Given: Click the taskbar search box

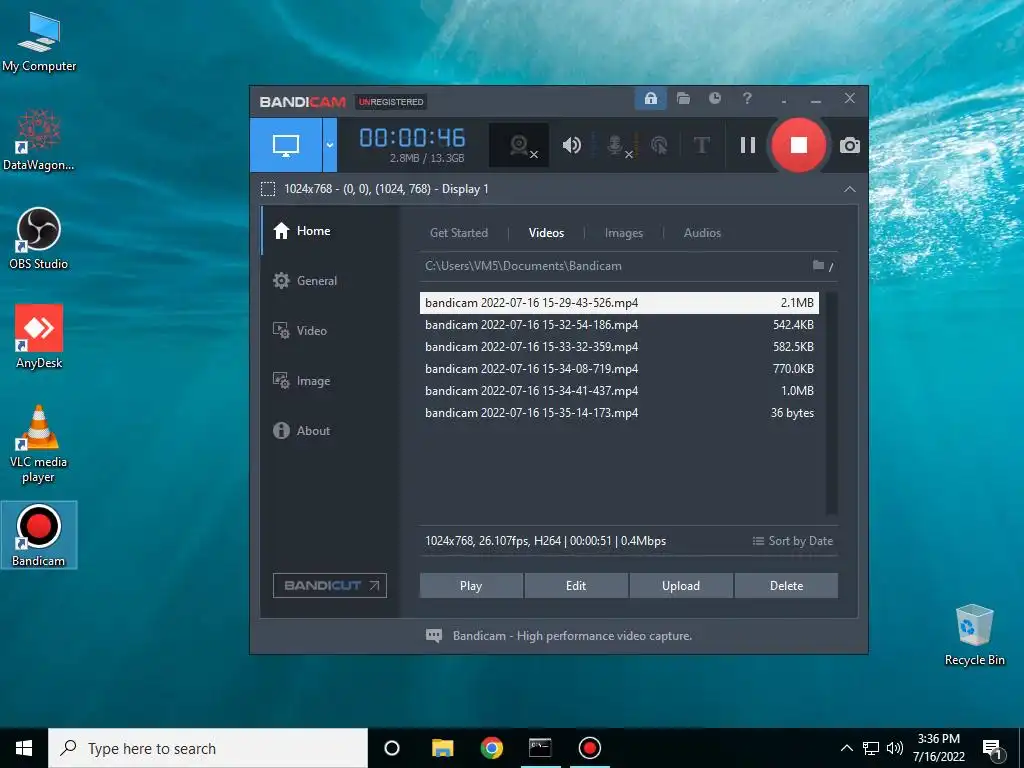Looking at the screenshot, I should 208,748.
